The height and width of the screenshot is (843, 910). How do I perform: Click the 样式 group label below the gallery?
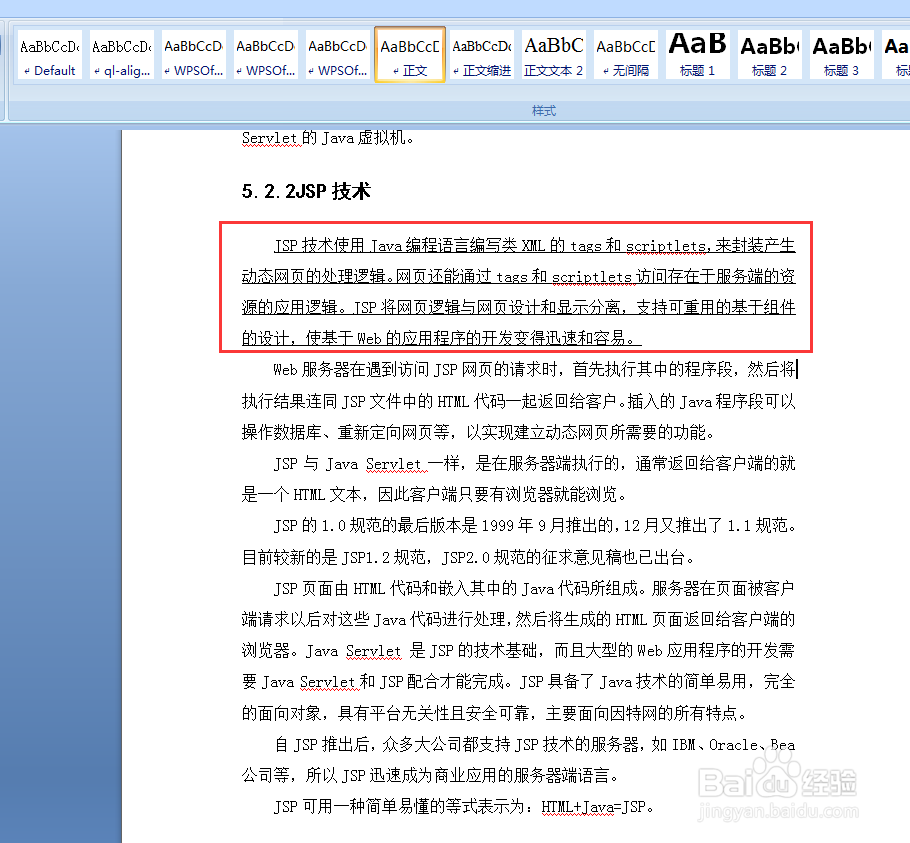tap(543, 112)
